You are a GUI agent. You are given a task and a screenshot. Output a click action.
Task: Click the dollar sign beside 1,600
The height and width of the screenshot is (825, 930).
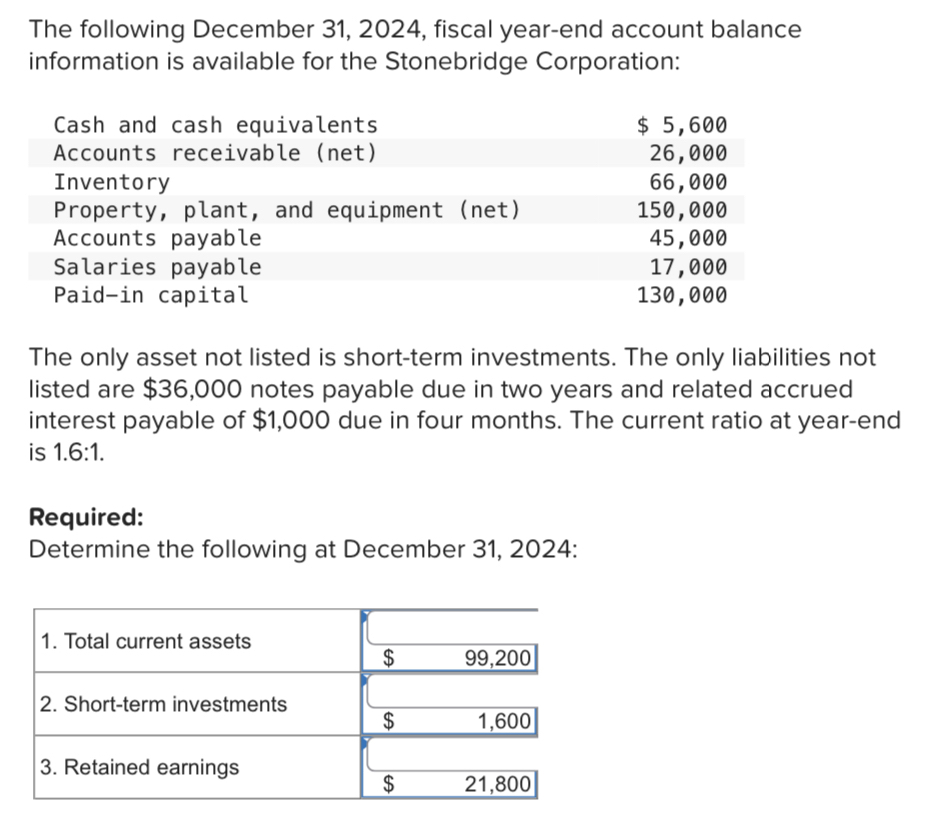tap(389, 721)
